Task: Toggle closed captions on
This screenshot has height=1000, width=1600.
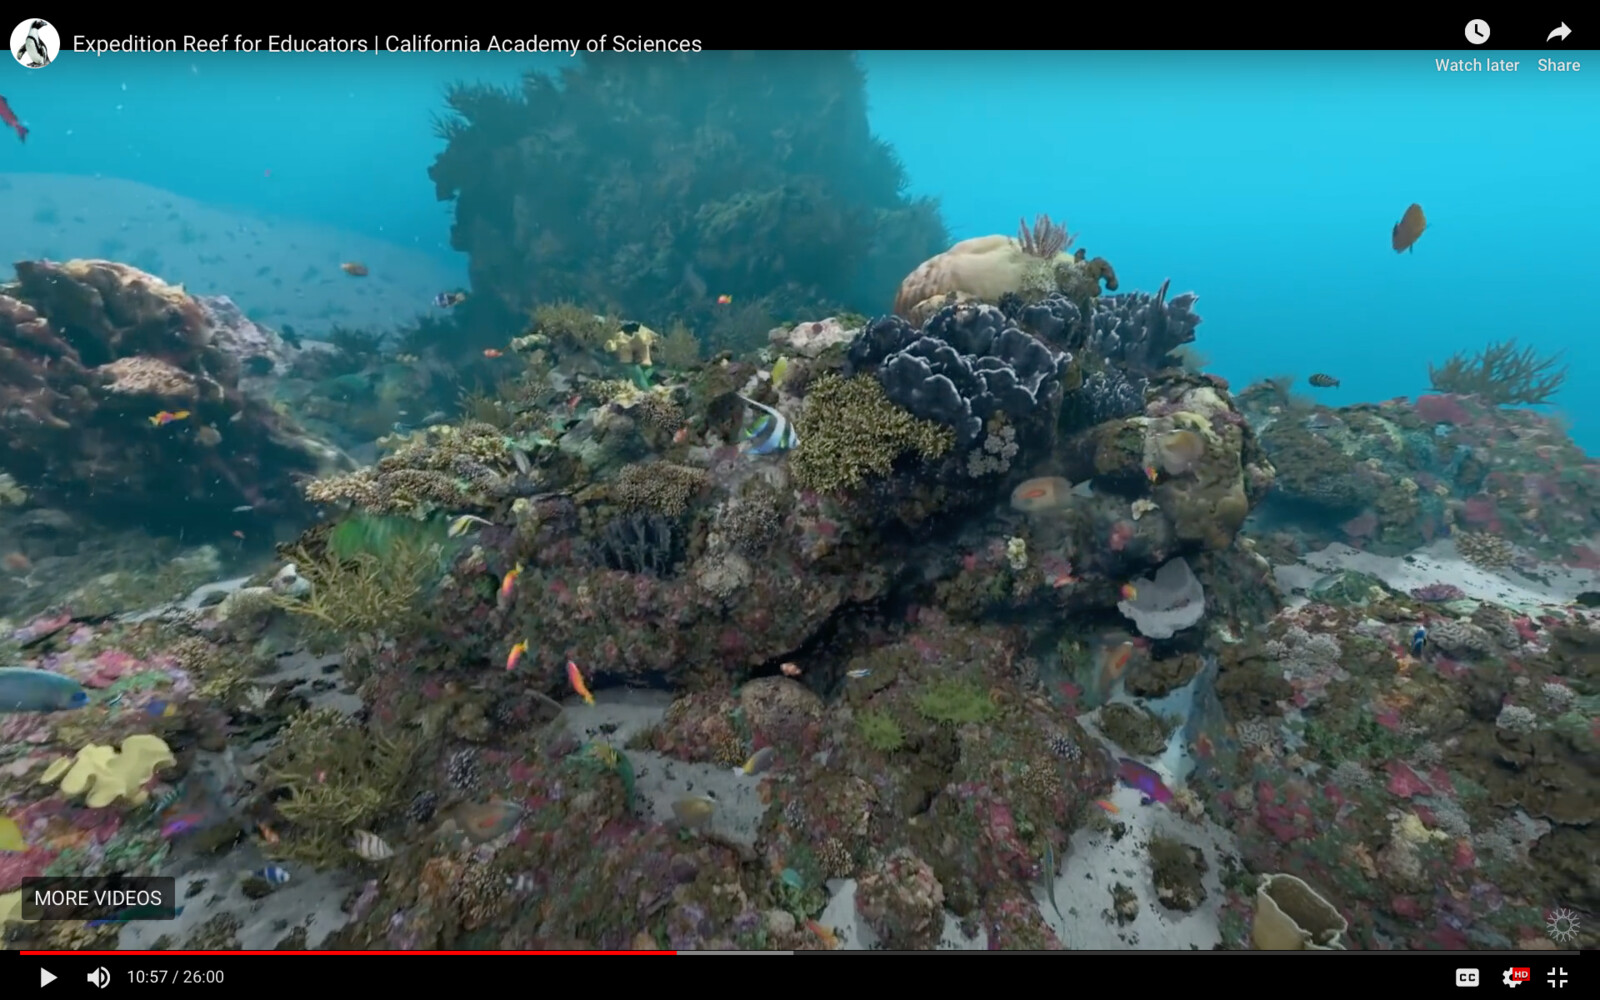Action: click(1467, 977)
